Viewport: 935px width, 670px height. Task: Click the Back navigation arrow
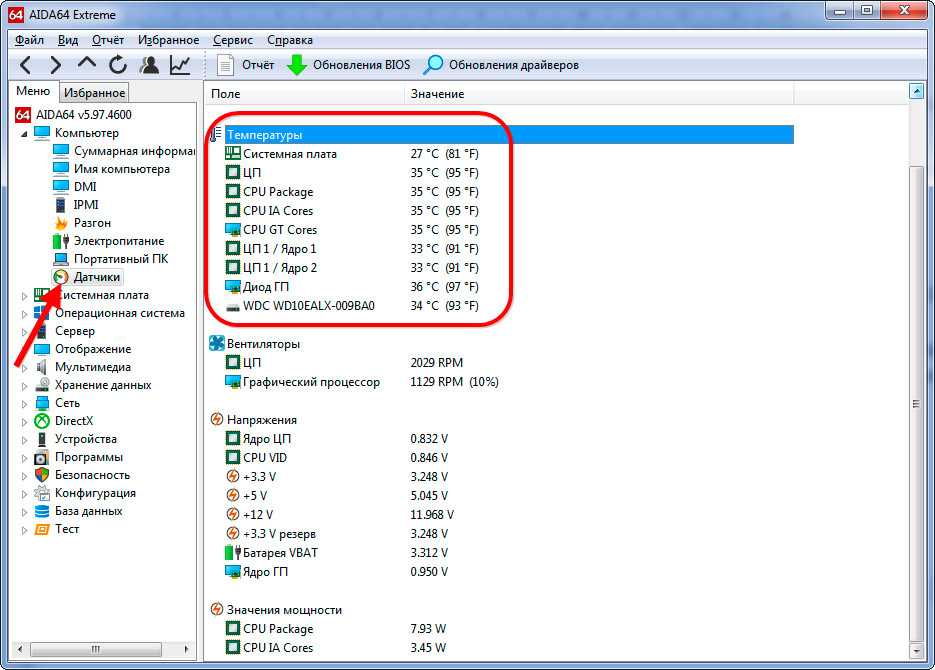pyautogui.click(x=26, y=65)
